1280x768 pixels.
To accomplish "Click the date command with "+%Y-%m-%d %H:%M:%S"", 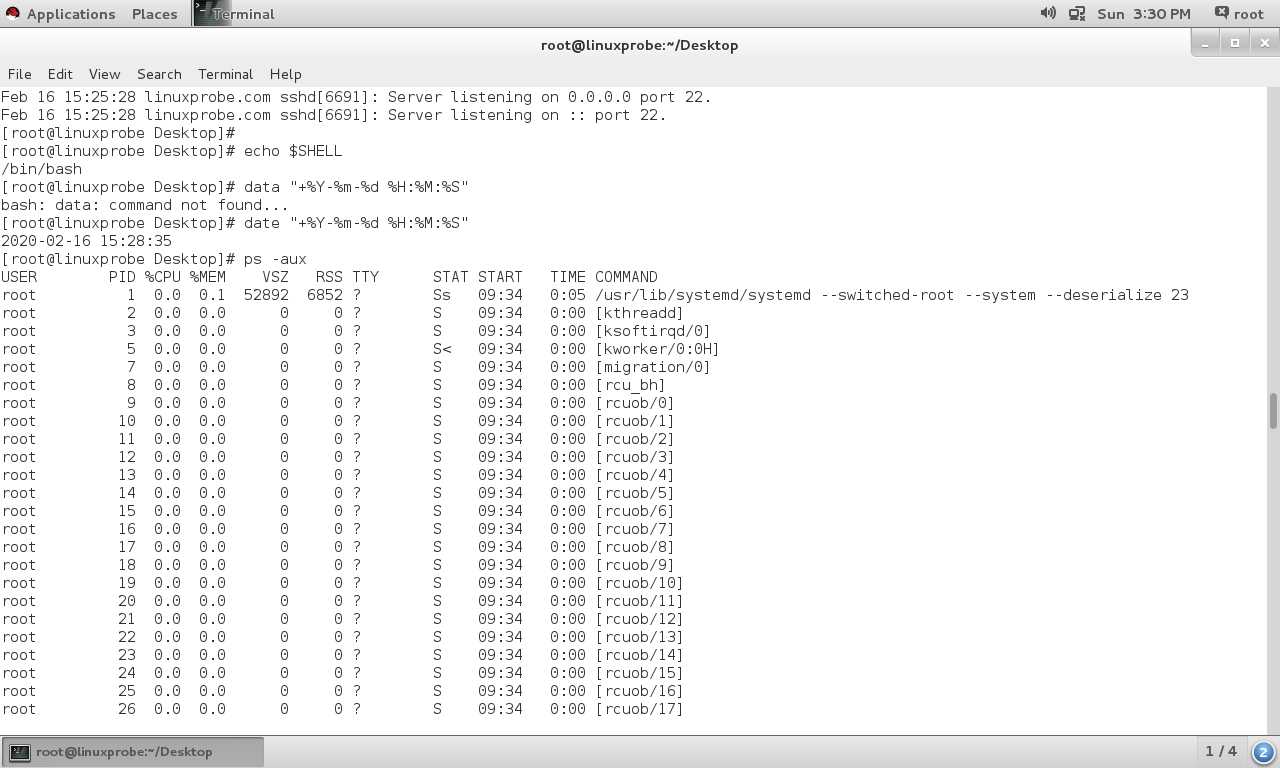I will 356,223.
